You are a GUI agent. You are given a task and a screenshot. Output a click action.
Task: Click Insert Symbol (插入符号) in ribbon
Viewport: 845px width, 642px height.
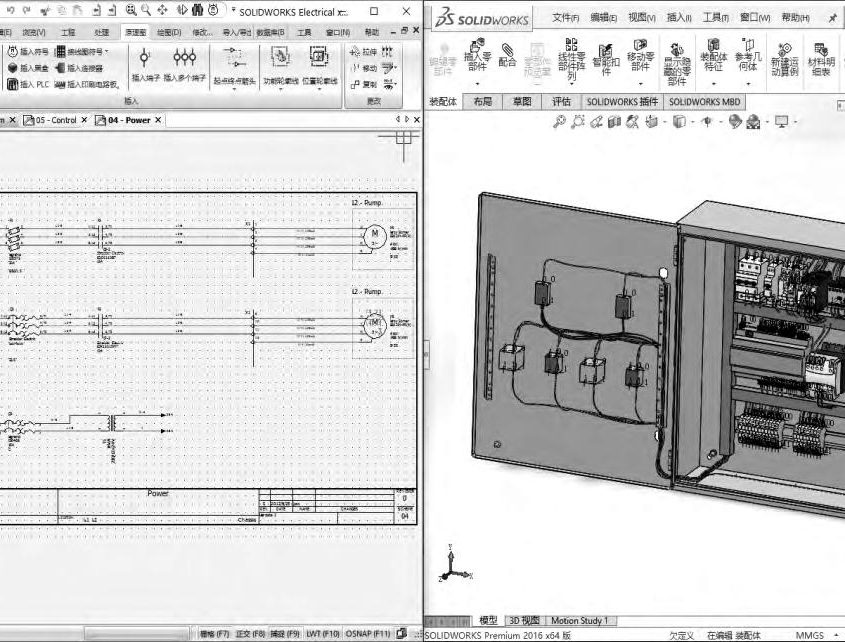28,52
